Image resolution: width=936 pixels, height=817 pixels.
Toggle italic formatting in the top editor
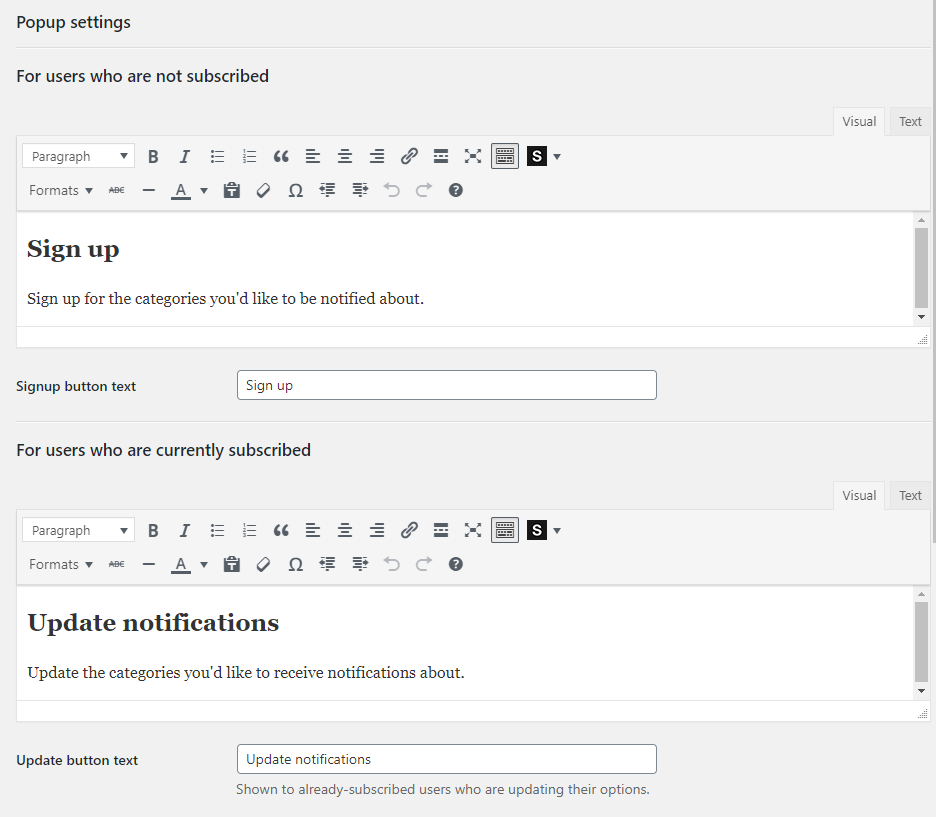coord(185,156)
